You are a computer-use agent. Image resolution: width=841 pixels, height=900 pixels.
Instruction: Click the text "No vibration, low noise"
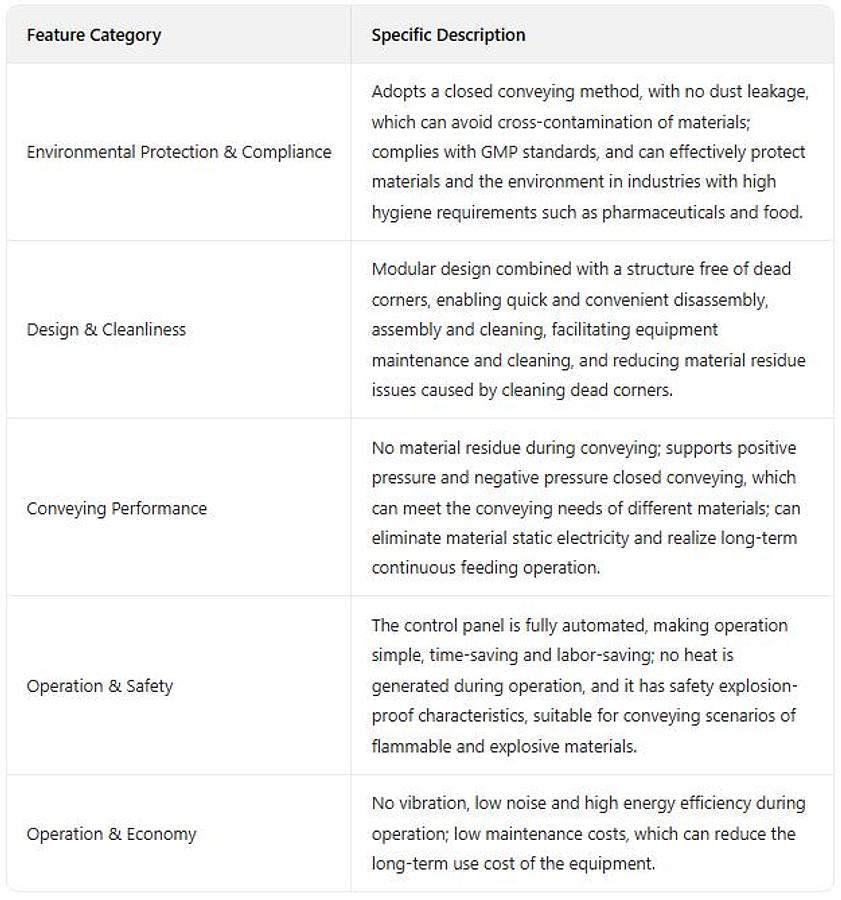(x=458, y=803)
